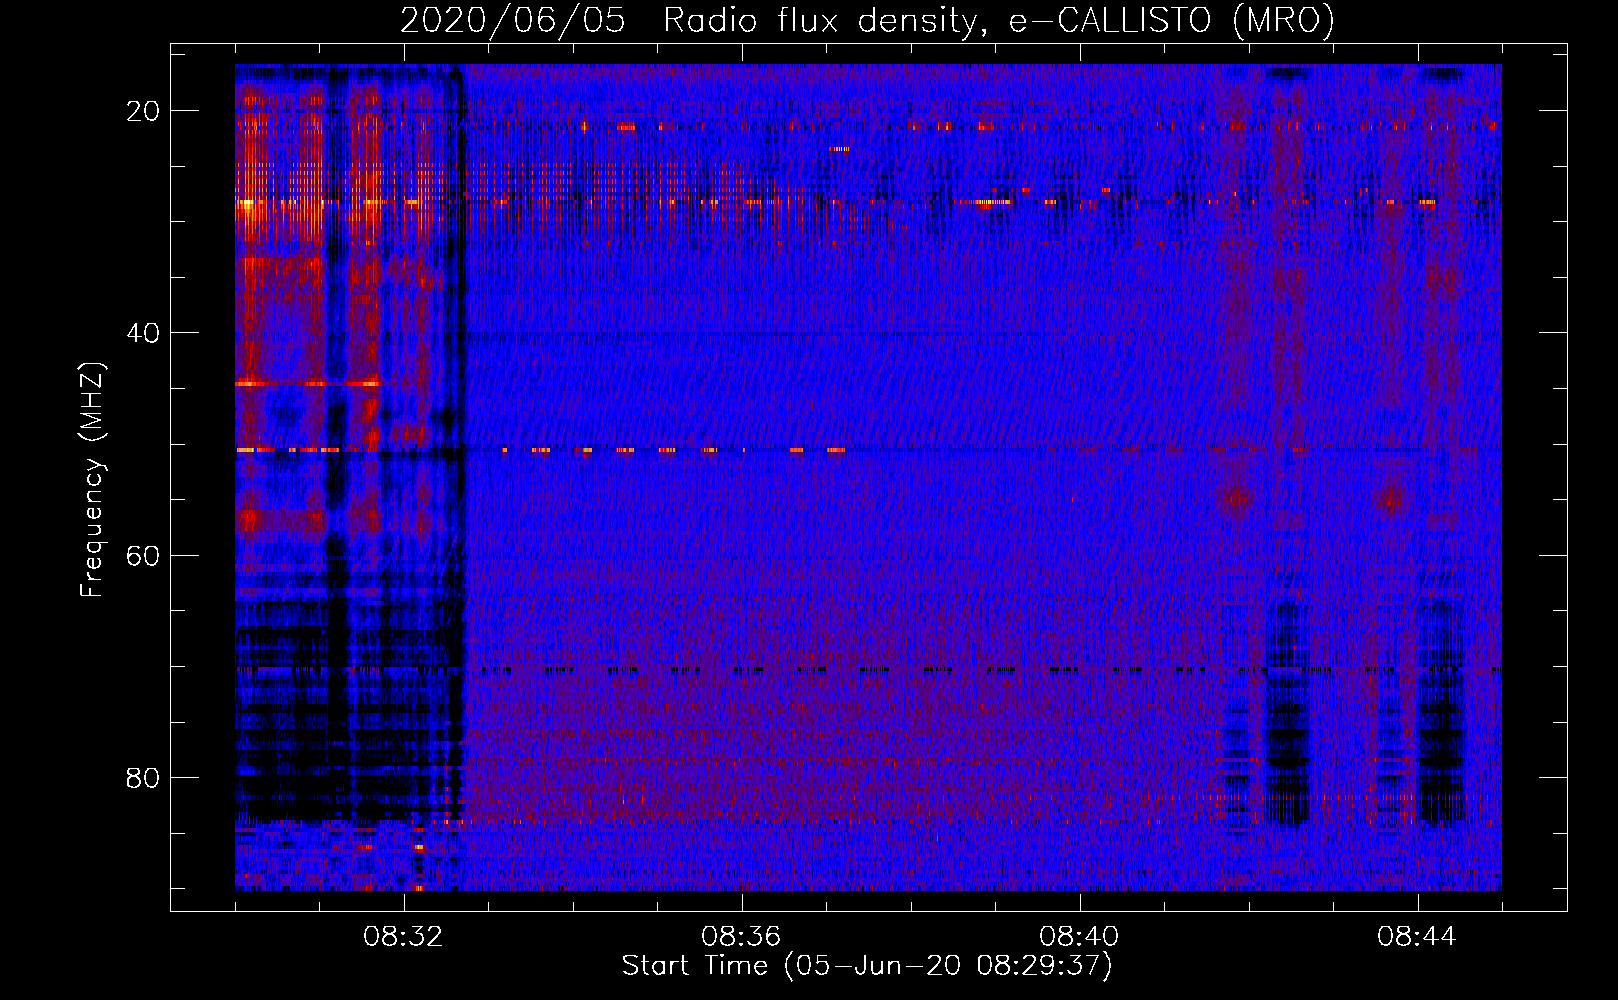Viewport: 1618px width, 1000px height.
Task: Click the 80 MHz frequency tick label
Action: pos(143,777)
